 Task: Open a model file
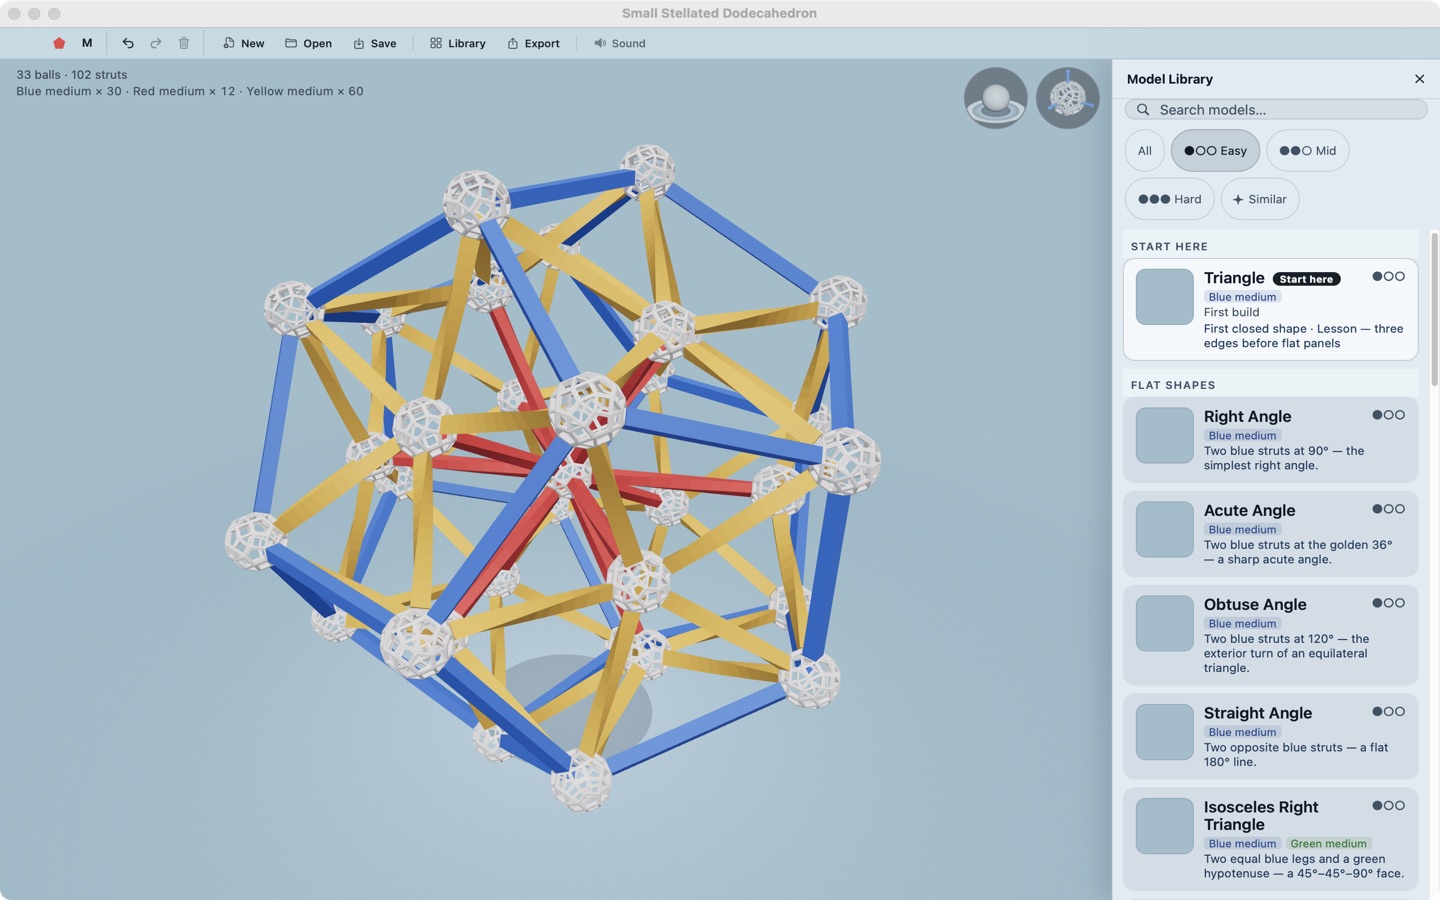click(308, 43)
